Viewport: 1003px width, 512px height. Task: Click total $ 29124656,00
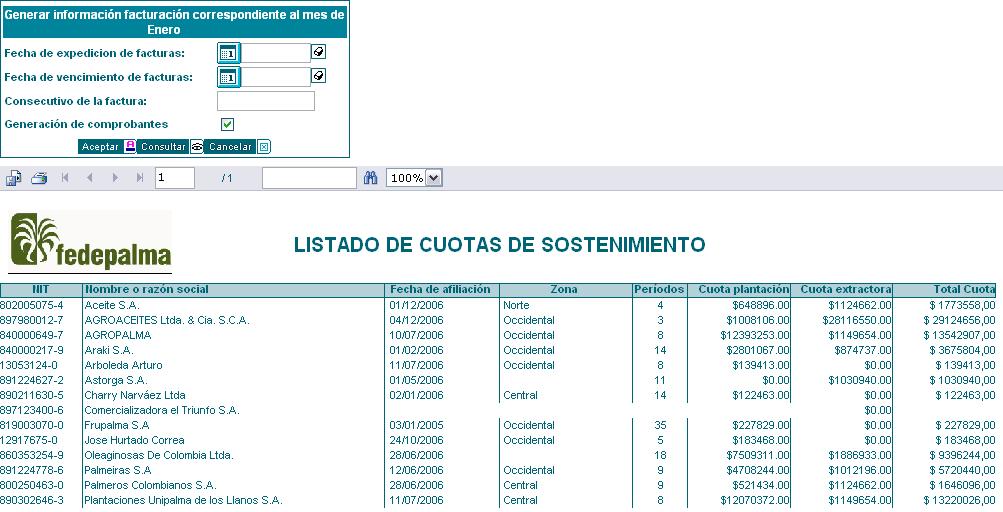click(960, 320)
